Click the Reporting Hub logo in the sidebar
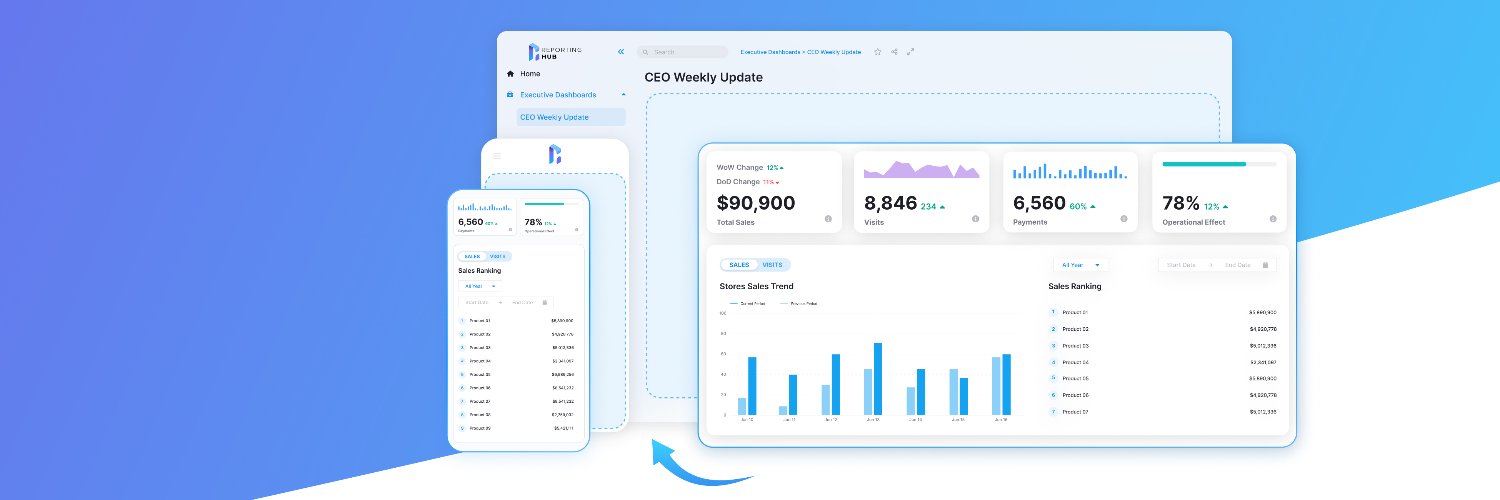Screen dimensions: 1500x500 pyautogui.click(x=555, y=52)
